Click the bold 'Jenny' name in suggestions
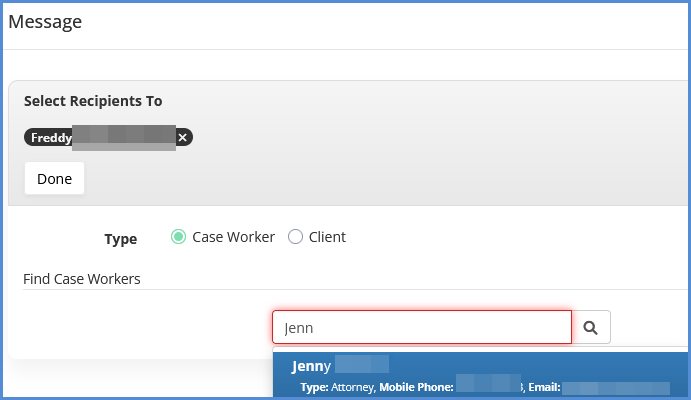The width and height of the screenshot is (691, 400). [x=311, y=365]
